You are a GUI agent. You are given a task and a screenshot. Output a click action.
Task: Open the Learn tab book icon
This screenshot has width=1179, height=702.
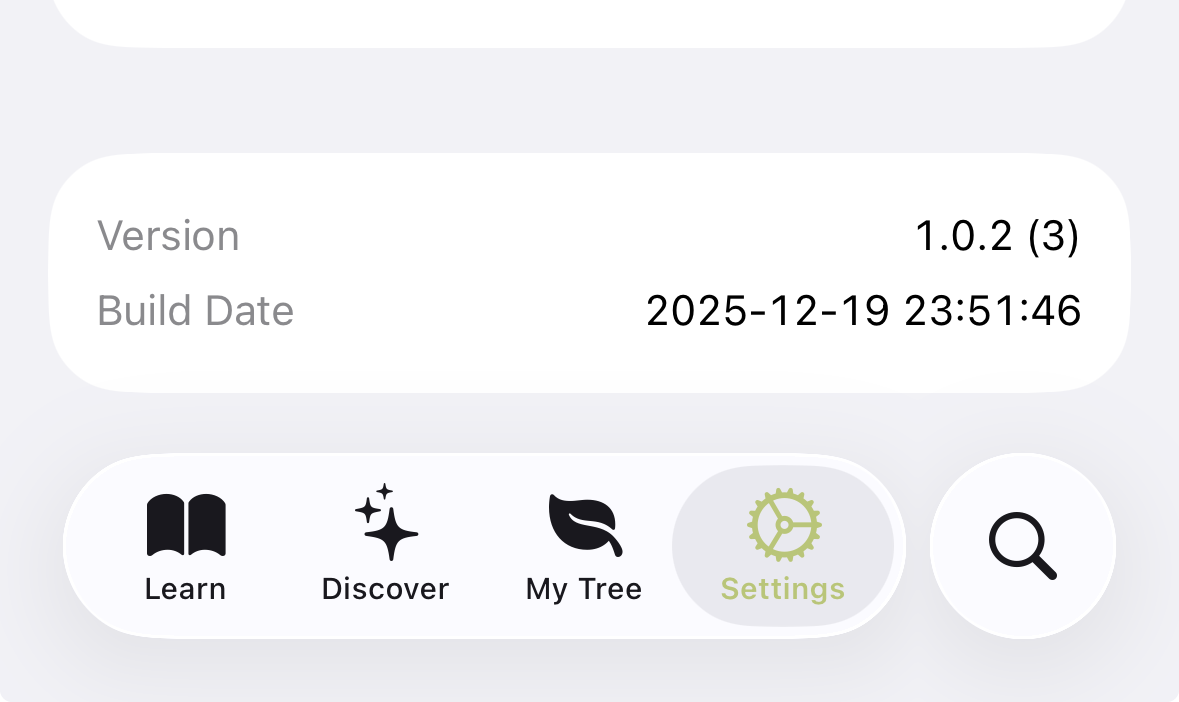[186, 525]
